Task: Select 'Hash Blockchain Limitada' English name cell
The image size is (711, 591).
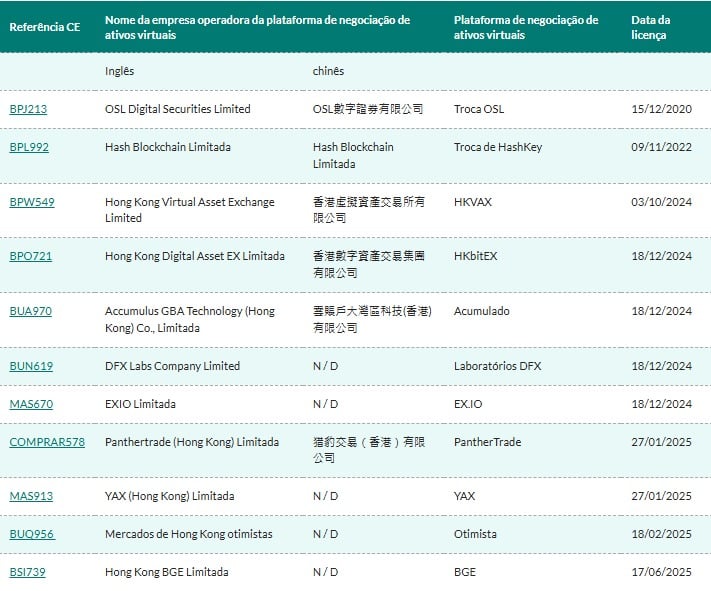Action: pyautogui.click(x=167, y=147)
